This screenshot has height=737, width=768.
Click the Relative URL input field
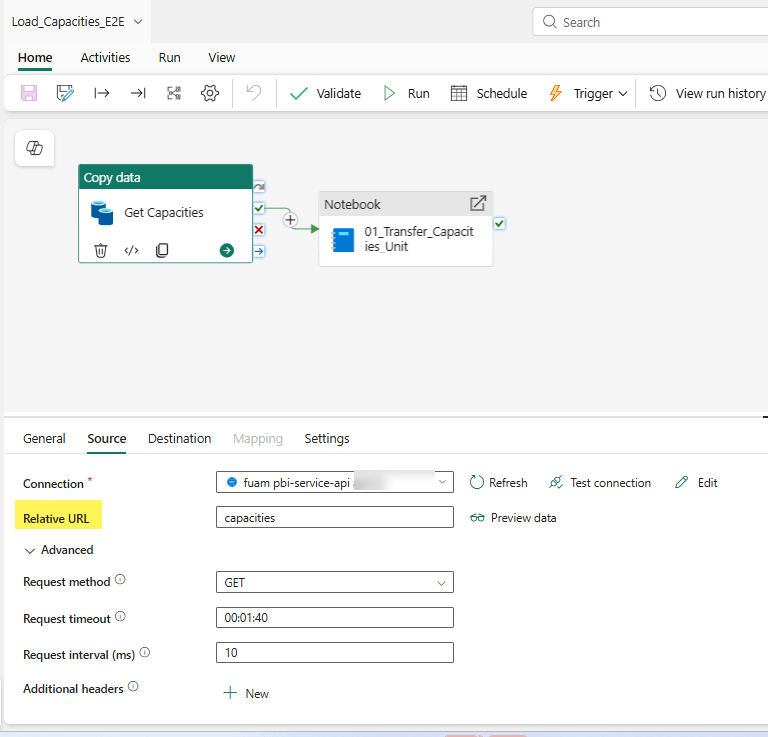(334, 518)
